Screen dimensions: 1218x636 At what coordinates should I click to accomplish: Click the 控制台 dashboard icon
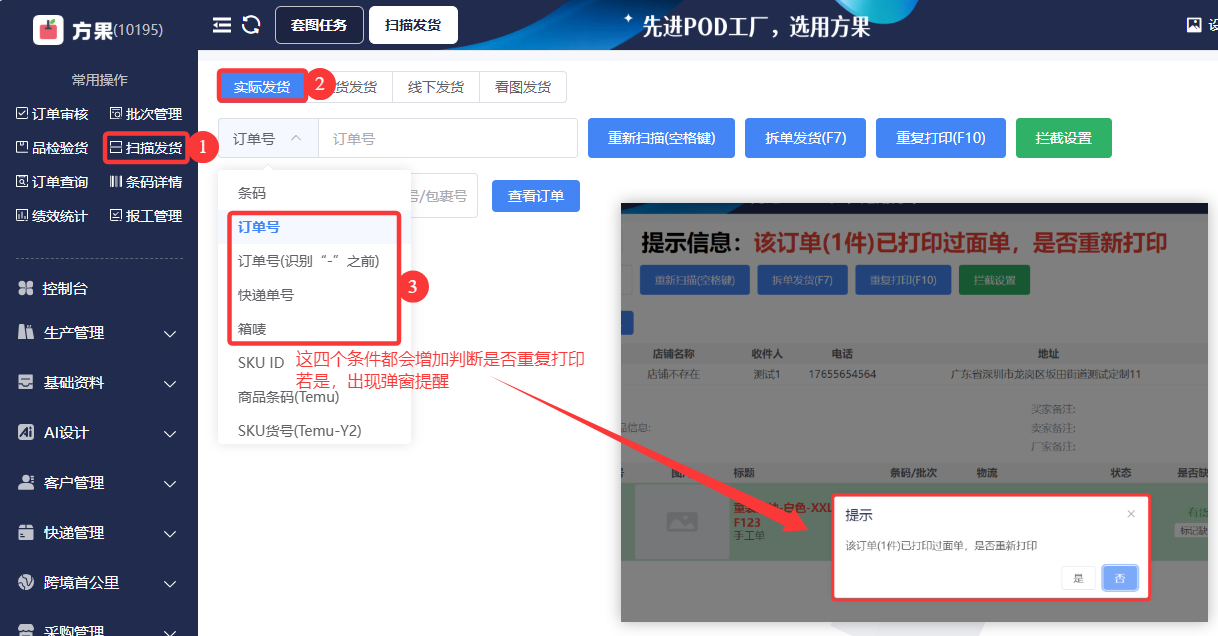pyautogui.click(x=26, y=288)
